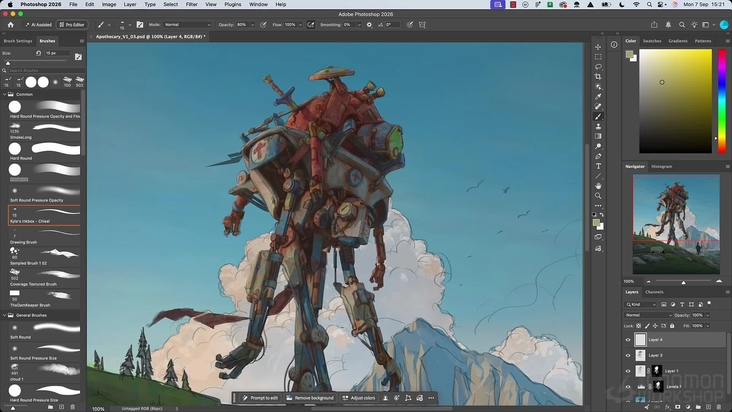Select the Brush tool in toolbar
732x412 pixels.
(598, 117)
